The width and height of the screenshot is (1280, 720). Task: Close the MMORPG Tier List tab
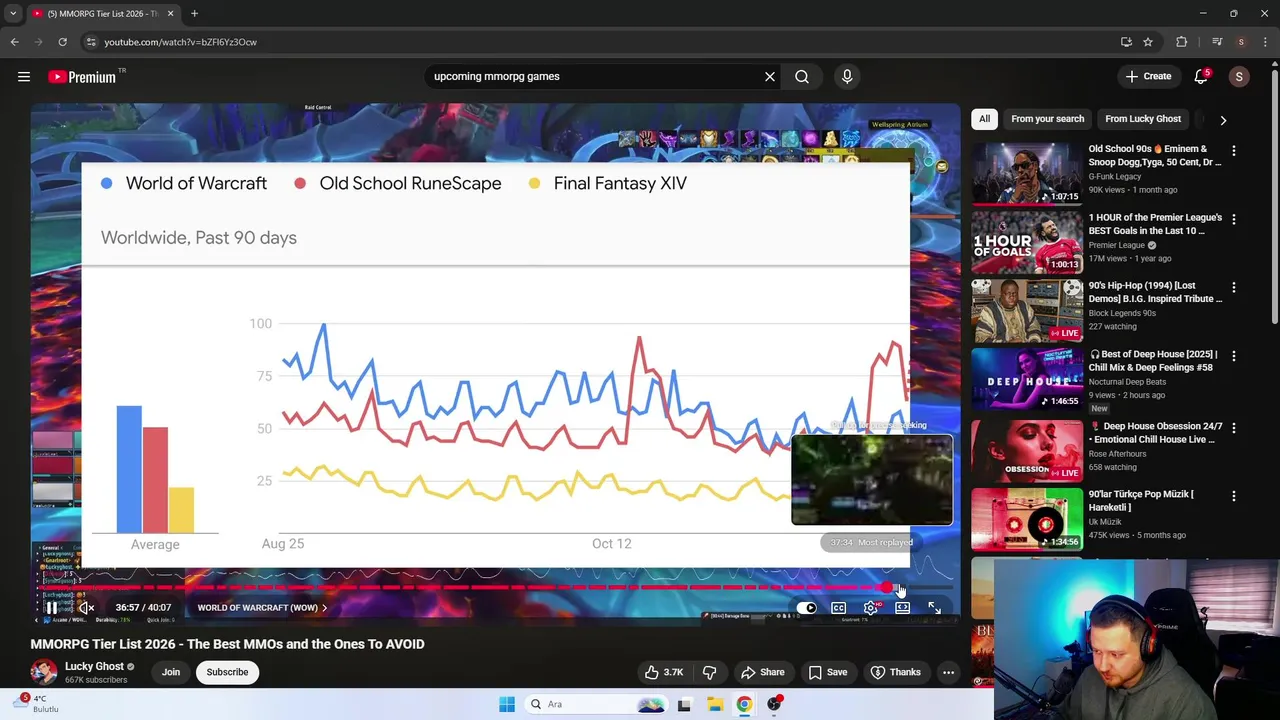[x=170, y=14]
